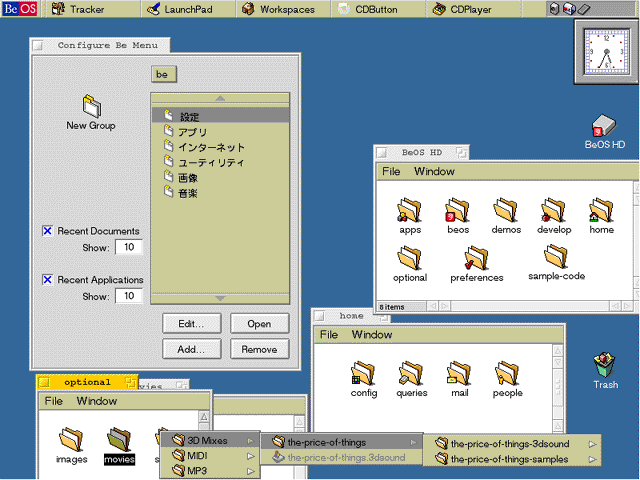Select the 設定 entry in the list
This screenshot has height=480, width=640.
(x=220, y=116)
